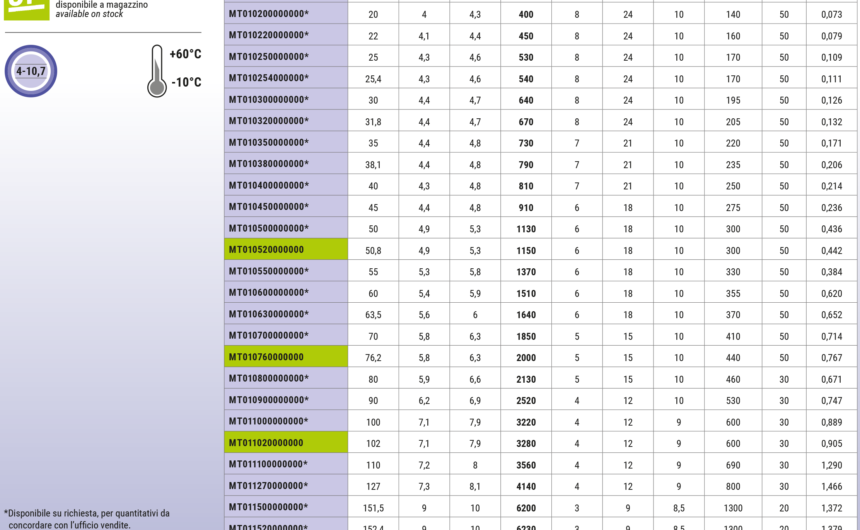Click the product code MT010300000000*
The image size is (860, 530).
tap(268, 100)
